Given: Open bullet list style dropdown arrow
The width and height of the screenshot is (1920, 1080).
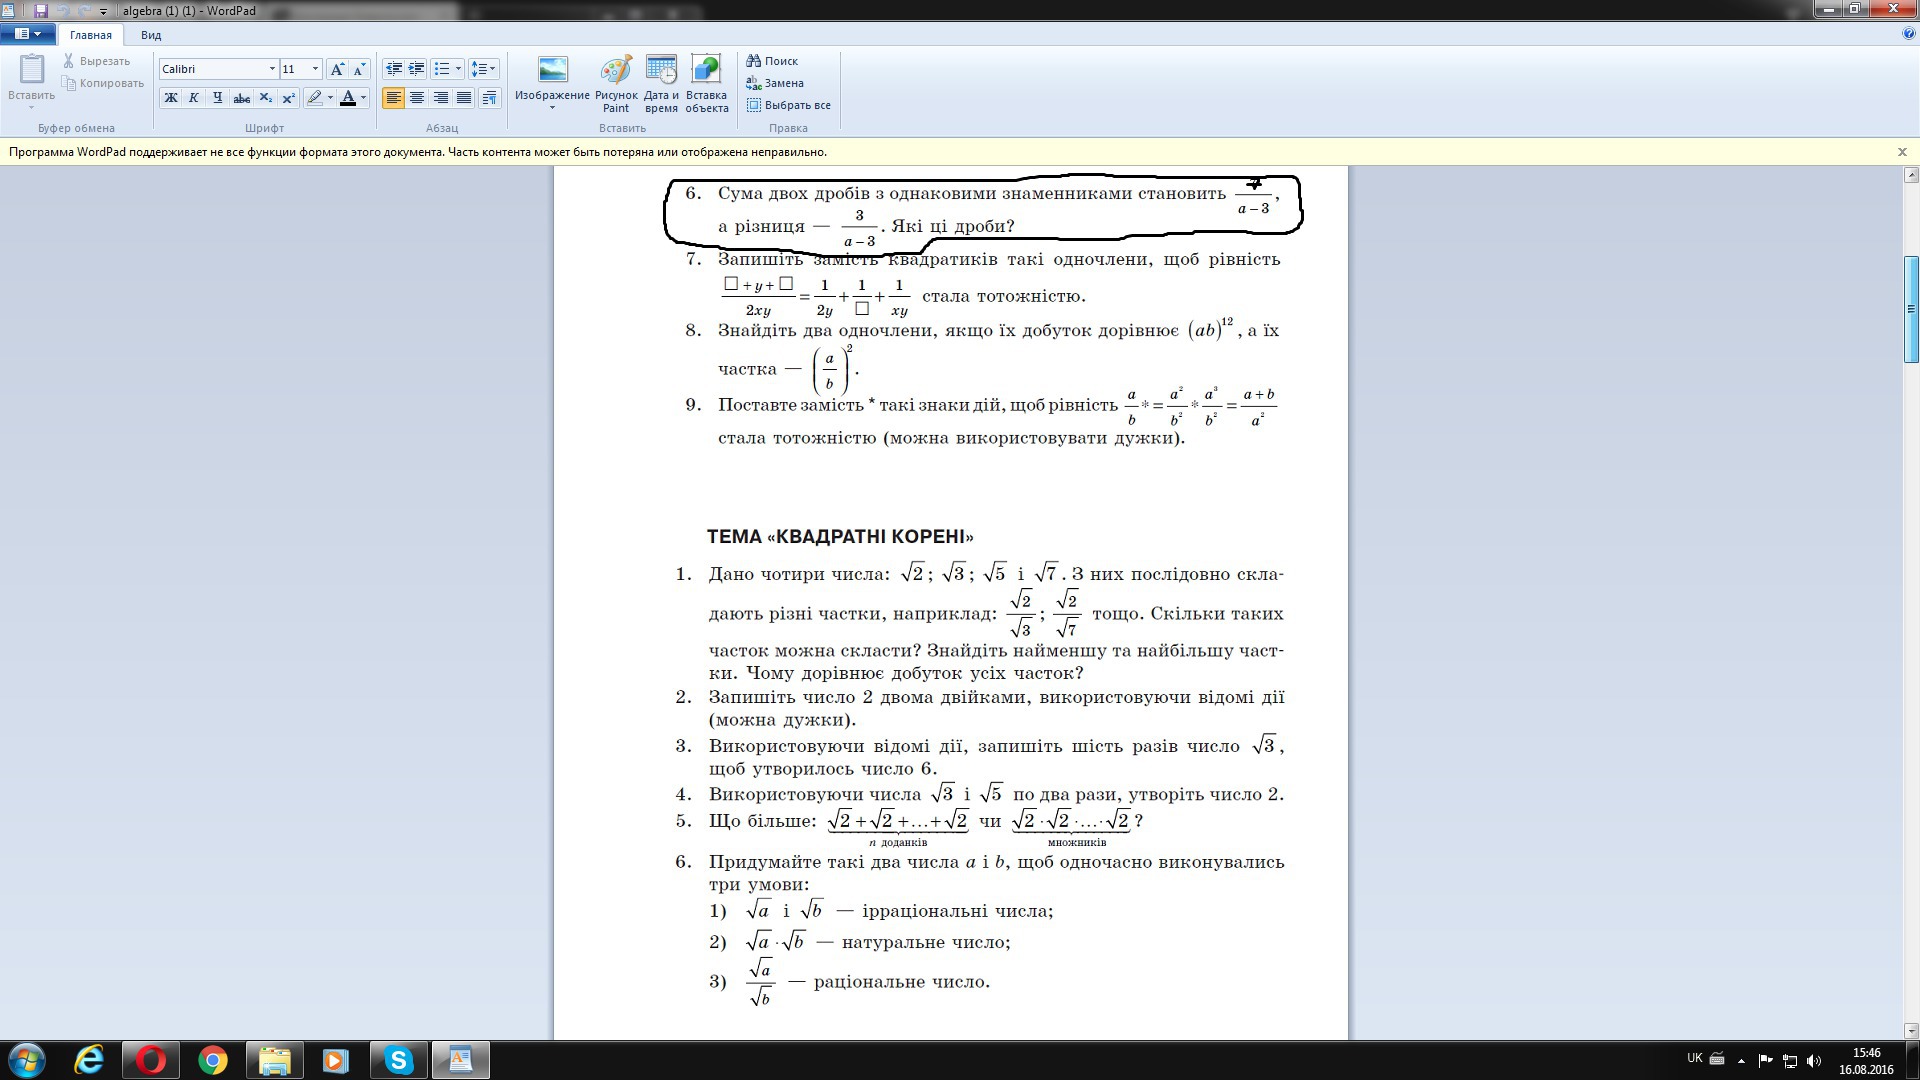Looking at the screenshot, I should click(458, 69).
